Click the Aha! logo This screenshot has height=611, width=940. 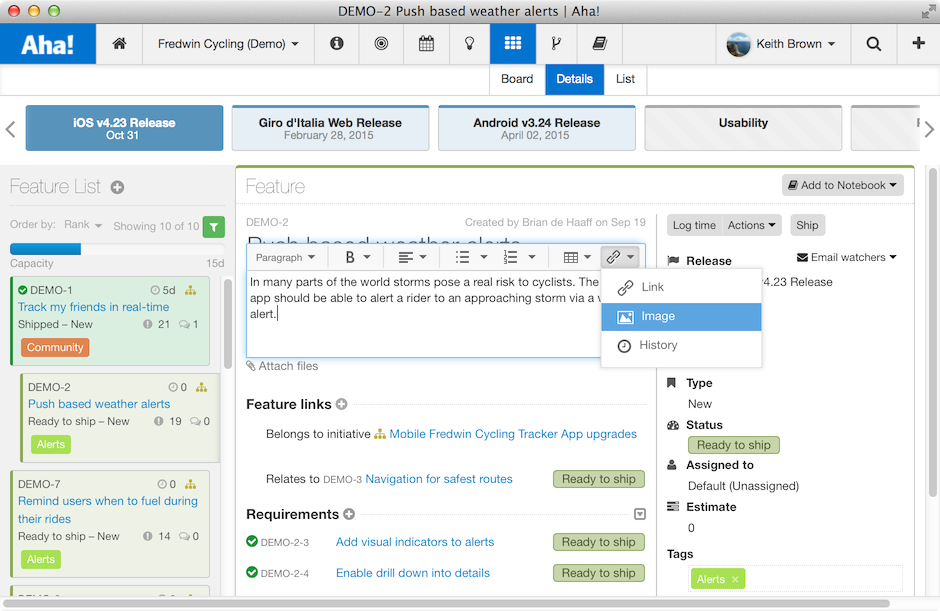click(x=48, y=44)
